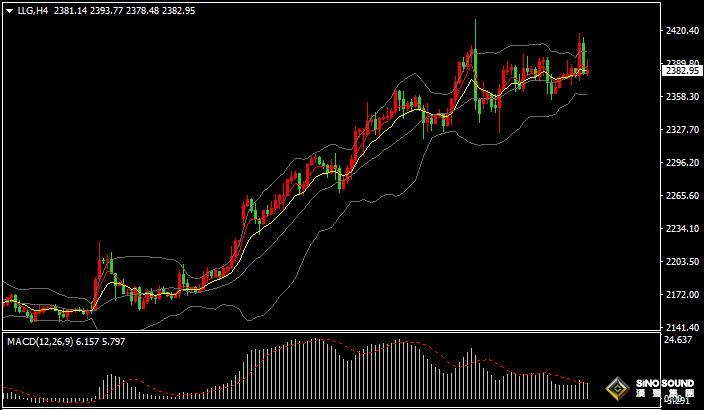
Task: Click the 2141.40 price axis label
Action: pos(682,328)
